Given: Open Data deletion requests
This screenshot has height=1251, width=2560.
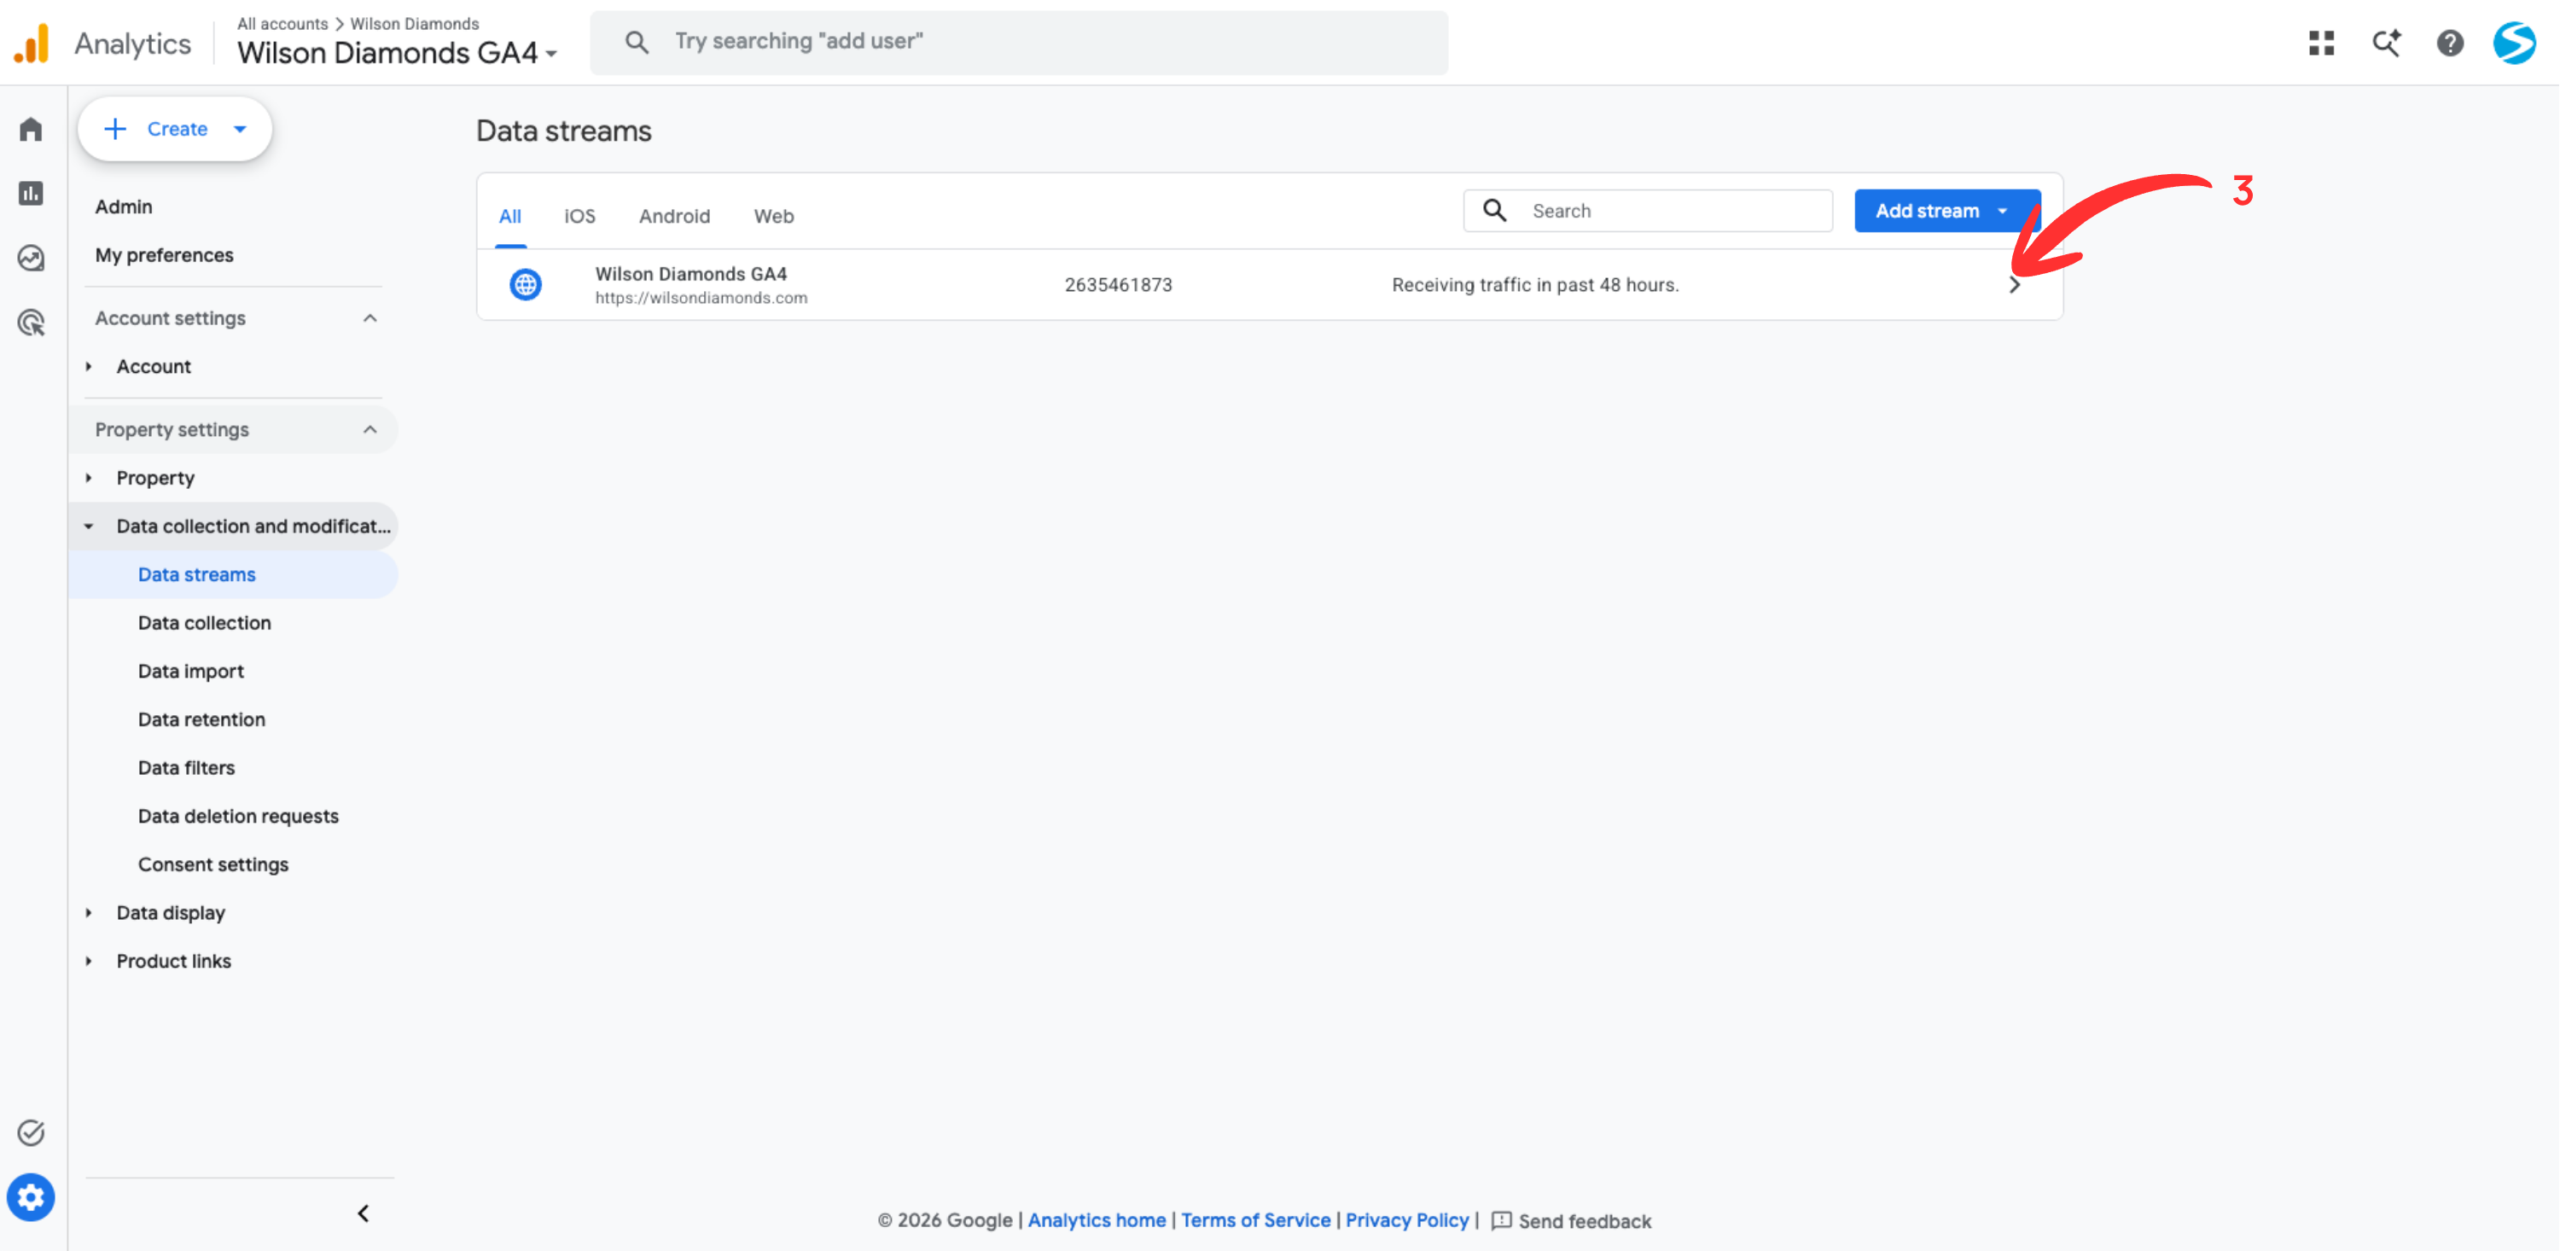Looking at the screenshot, I should tap(238, 816).
